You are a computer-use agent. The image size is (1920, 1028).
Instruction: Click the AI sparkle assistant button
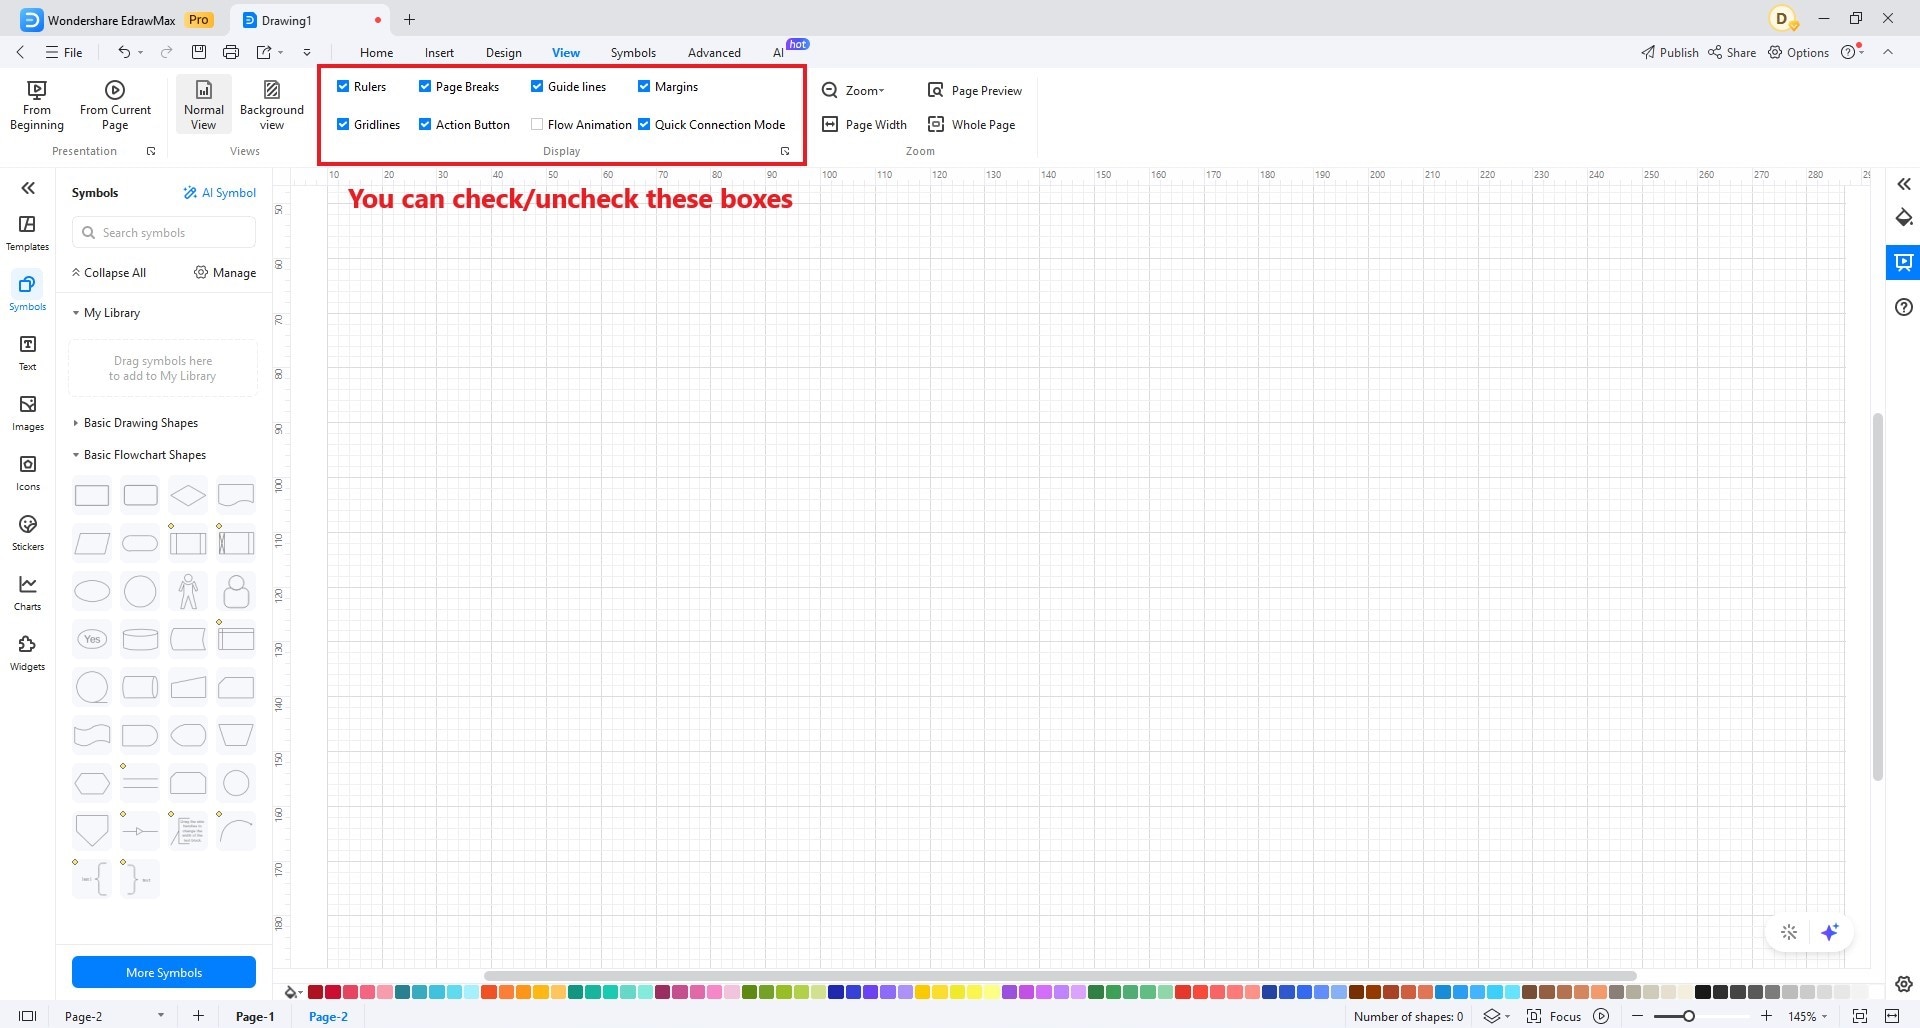pos(1830,932)
